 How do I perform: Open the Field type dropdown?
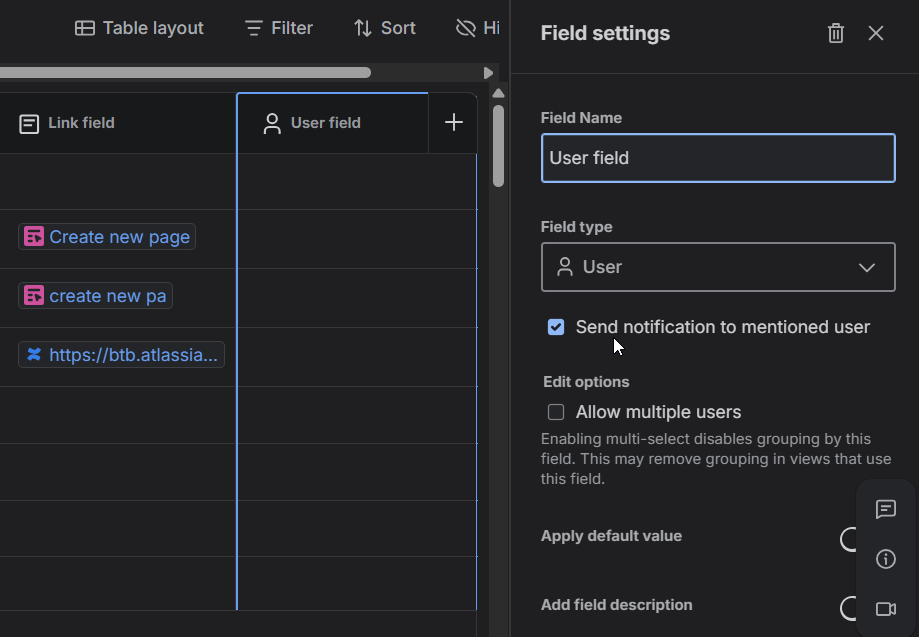coord(717,267)
